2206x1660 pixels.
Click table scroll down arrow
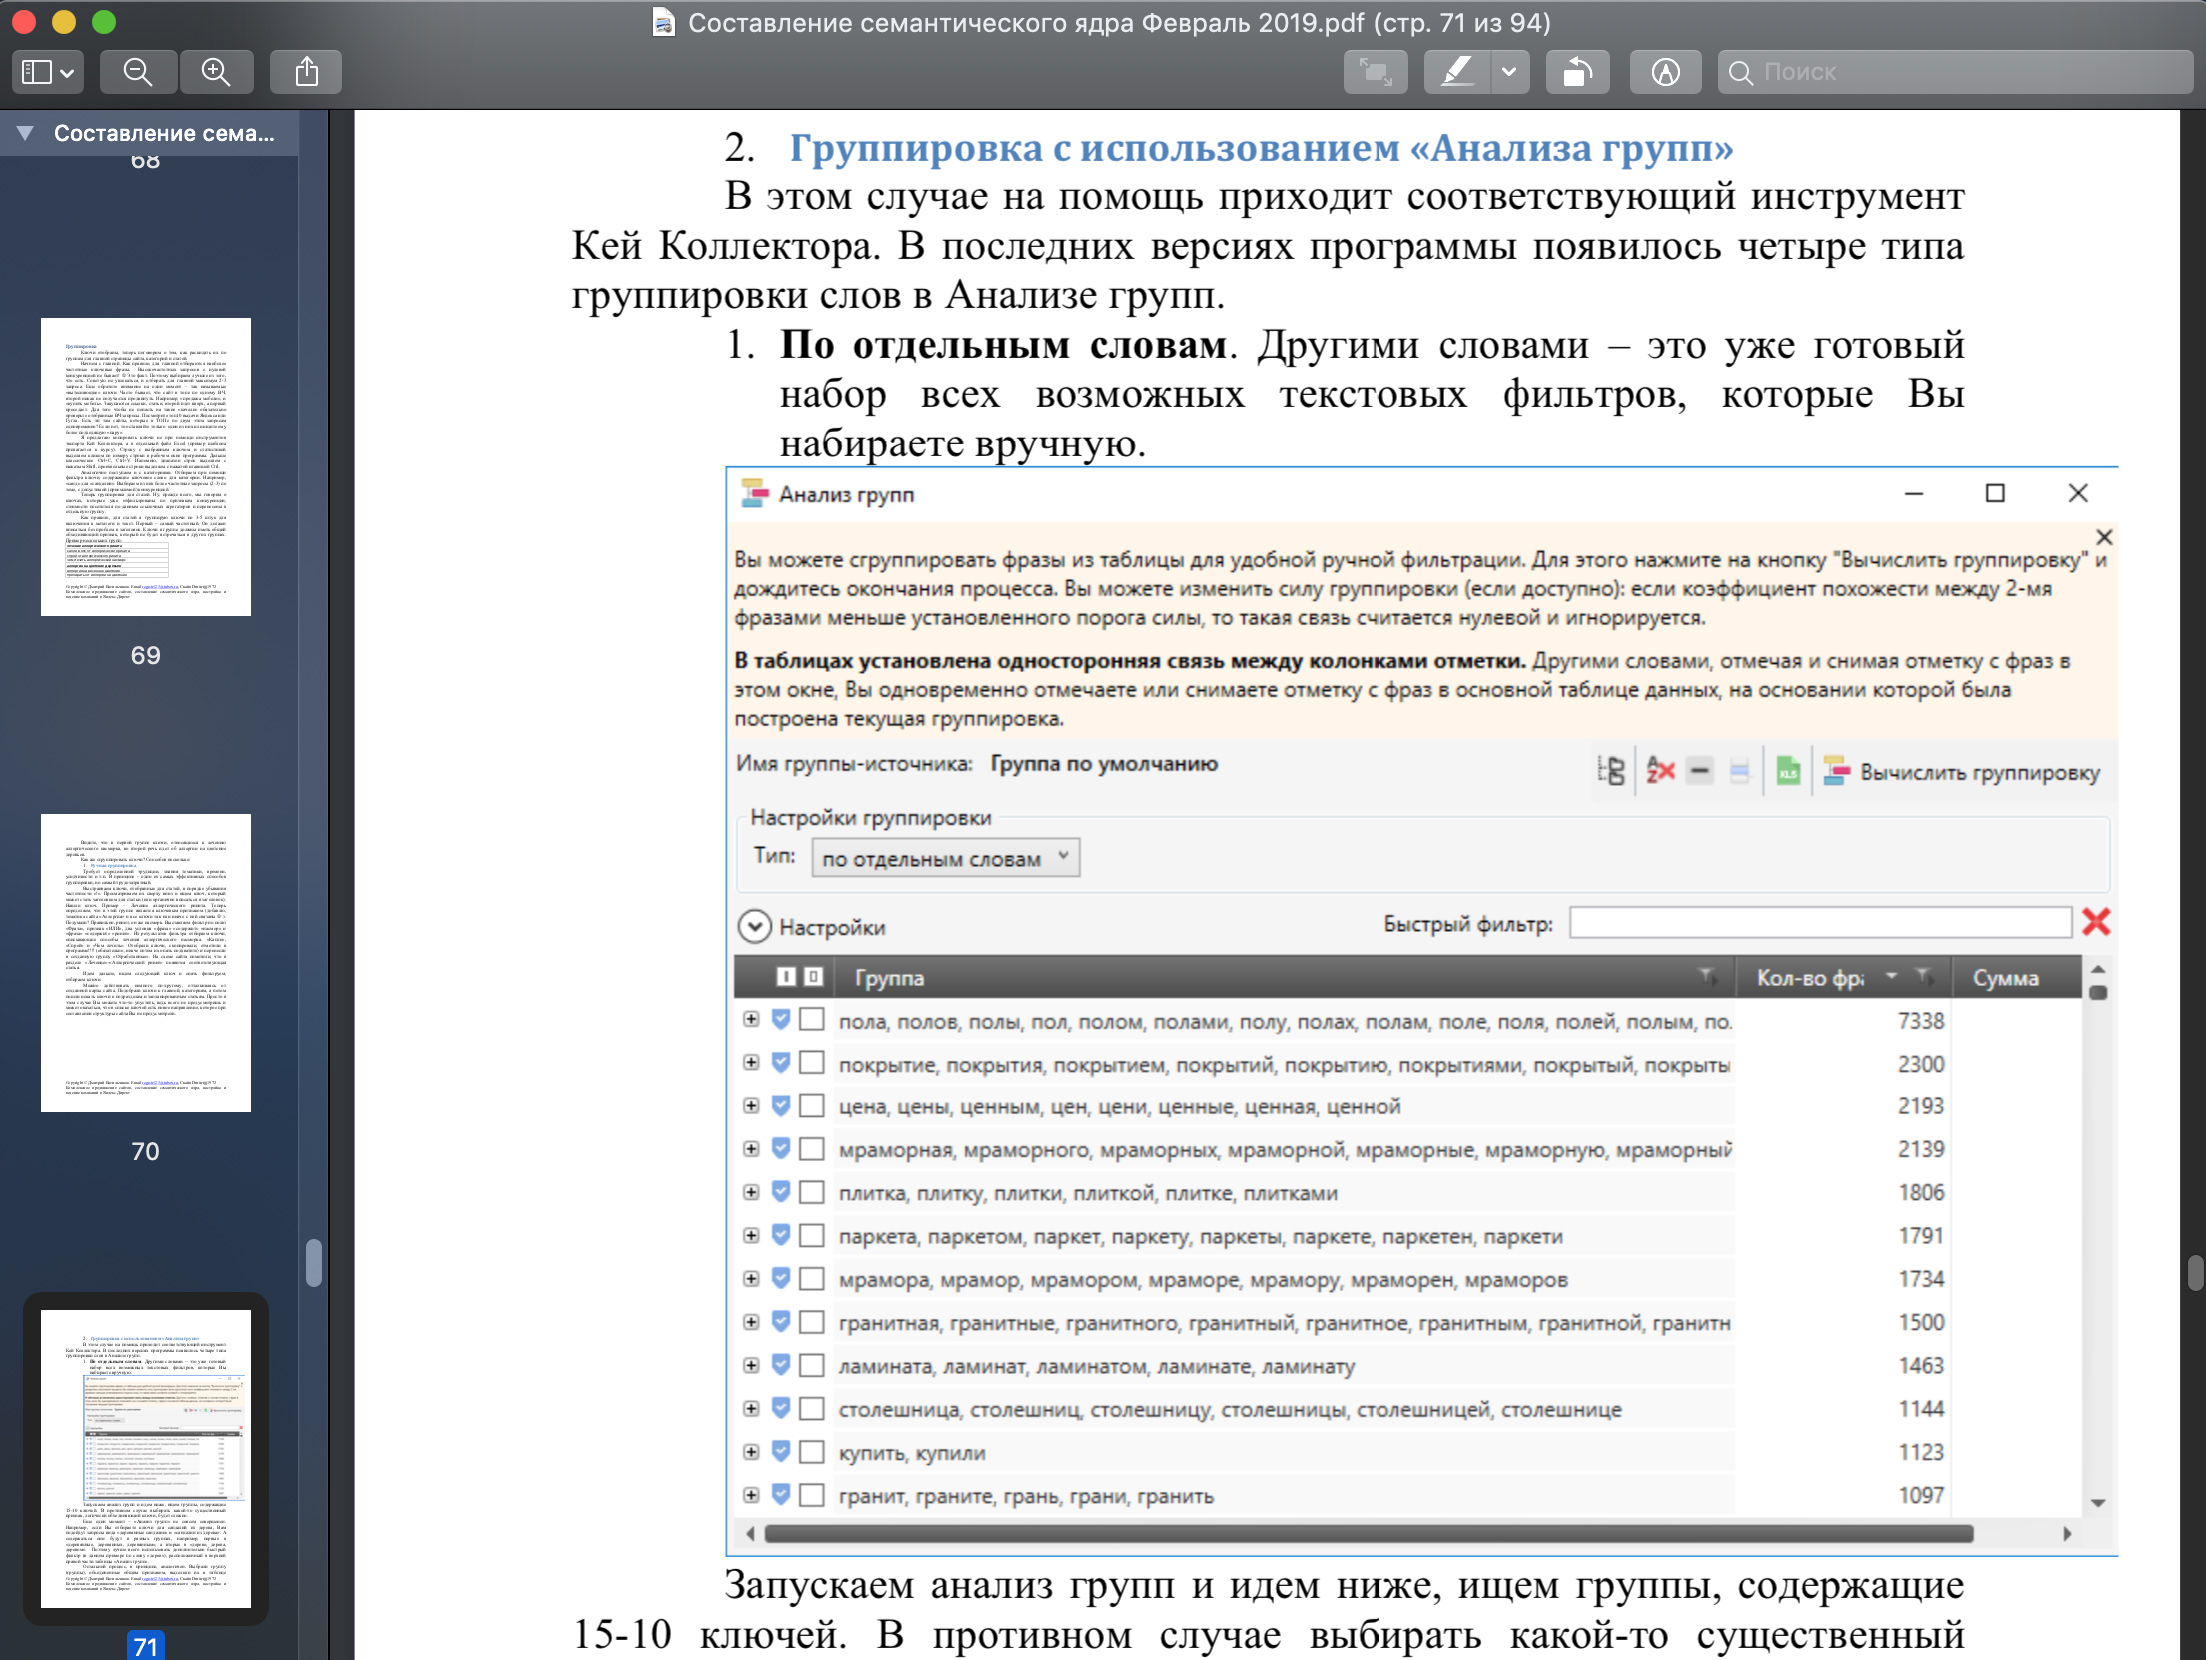point(2098,1503)
